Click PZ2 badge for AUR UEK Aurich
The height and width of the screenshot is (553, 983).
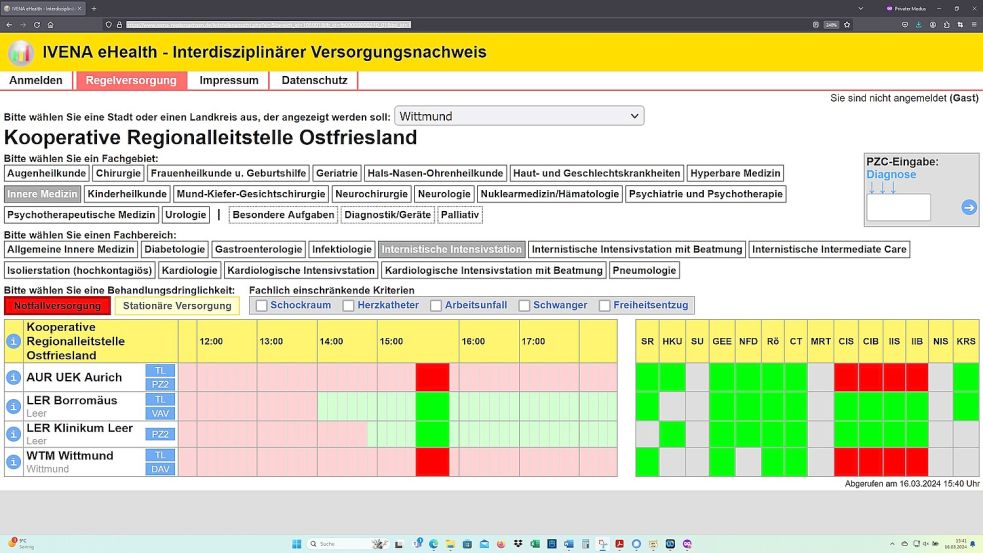(x=160, y=384)
